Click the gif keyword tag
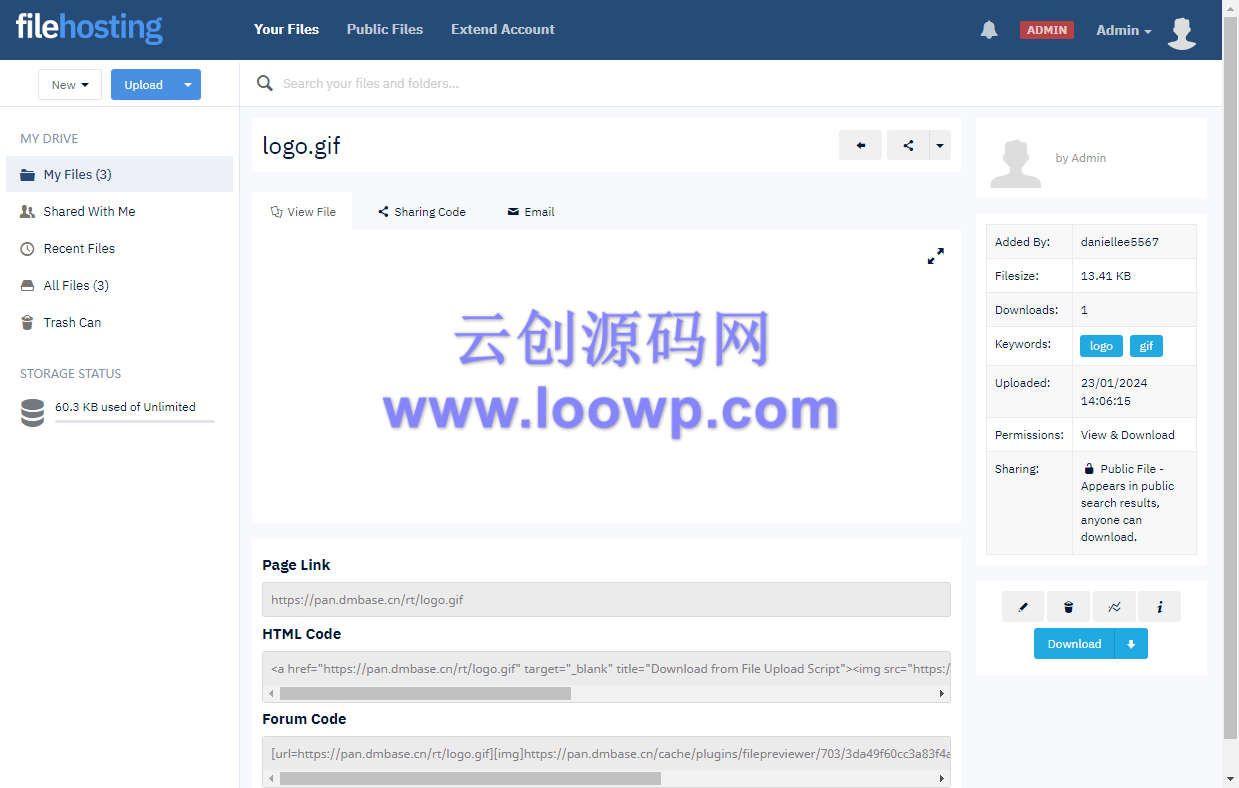This screenshot has width=1239, height=788. coord(1146,346)
